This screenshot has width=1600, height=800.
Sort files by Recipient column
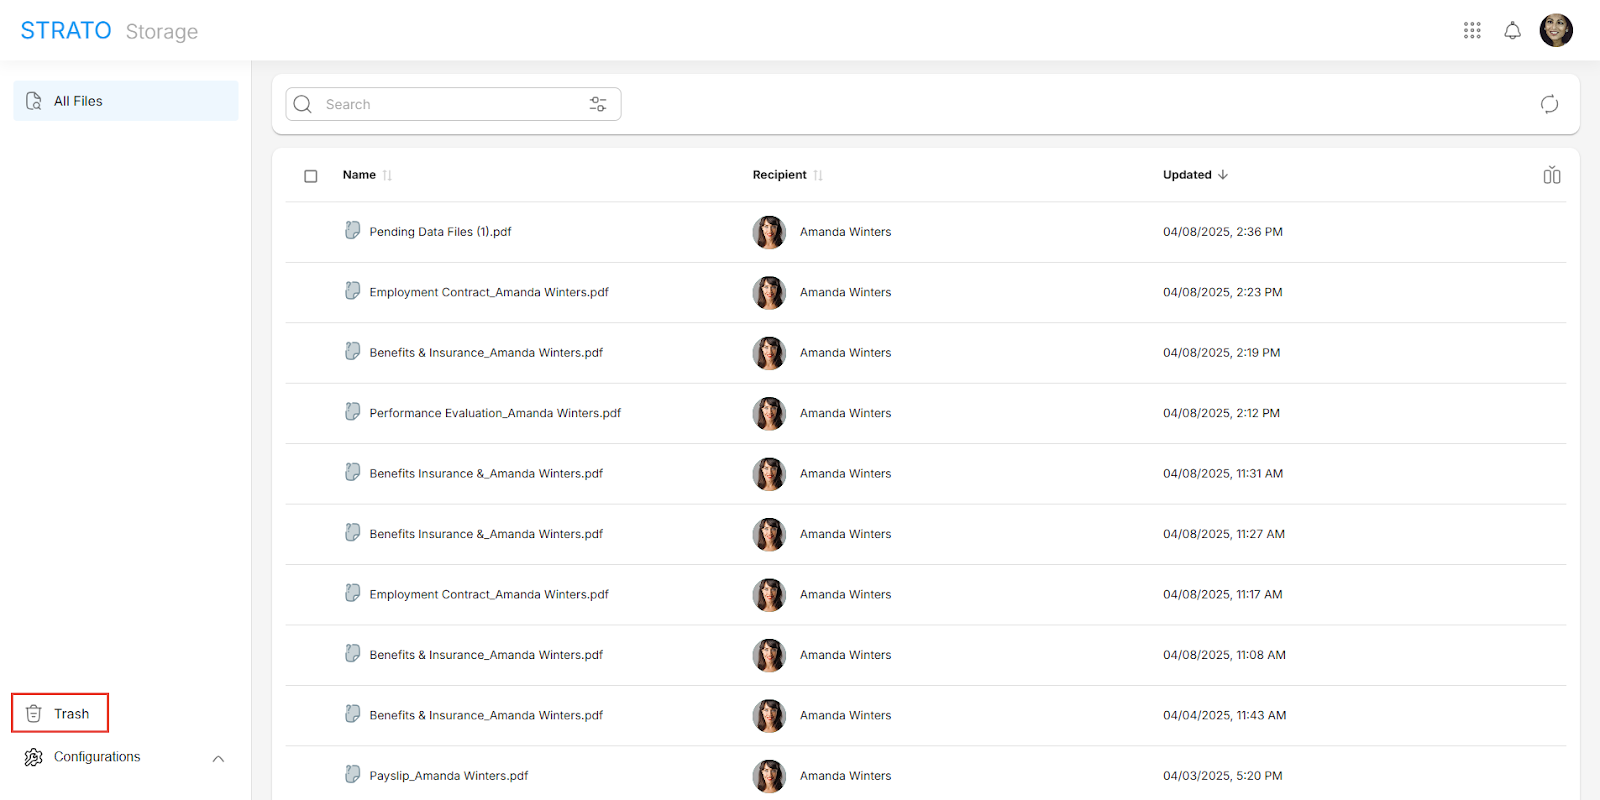[x=780, y=175]
